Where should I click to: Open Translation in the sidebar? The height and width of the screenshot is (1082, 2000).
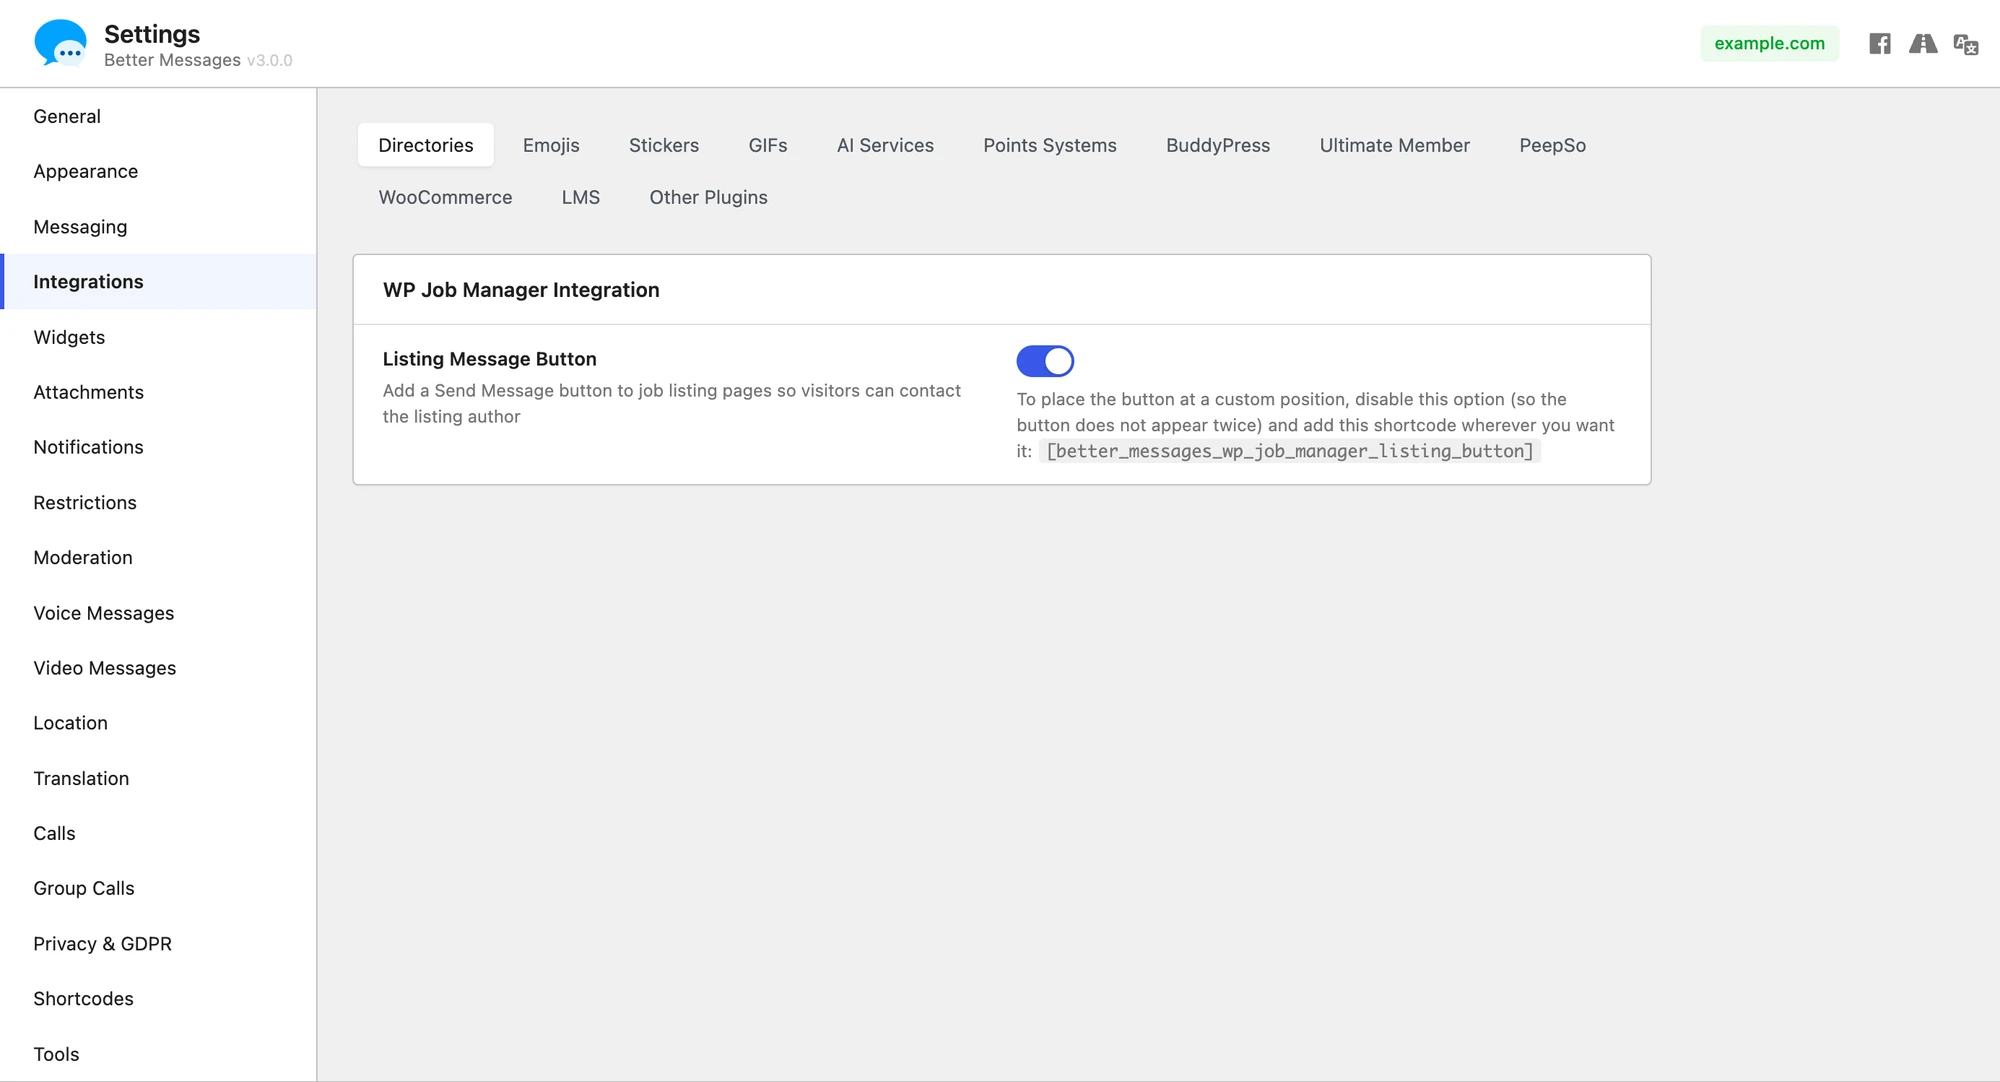coord(158,779)
